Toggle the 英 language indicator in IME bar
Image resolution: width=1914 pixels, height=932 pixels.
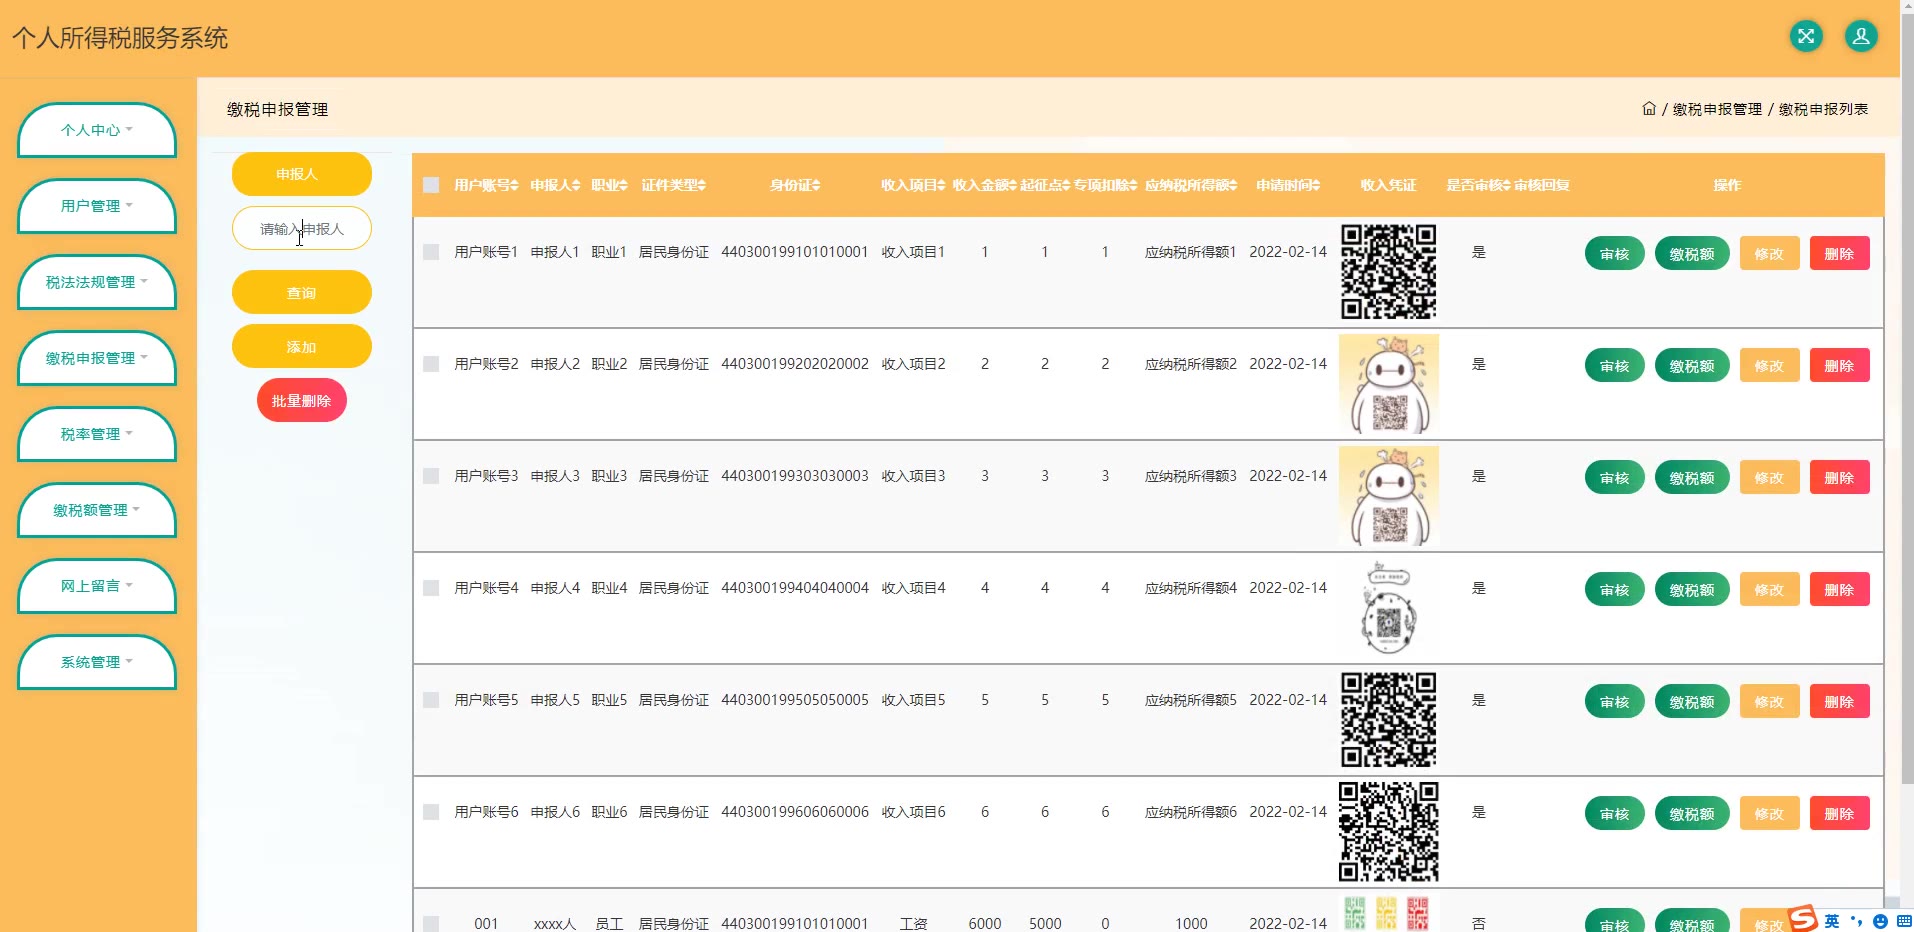[x=1832, y=921]
